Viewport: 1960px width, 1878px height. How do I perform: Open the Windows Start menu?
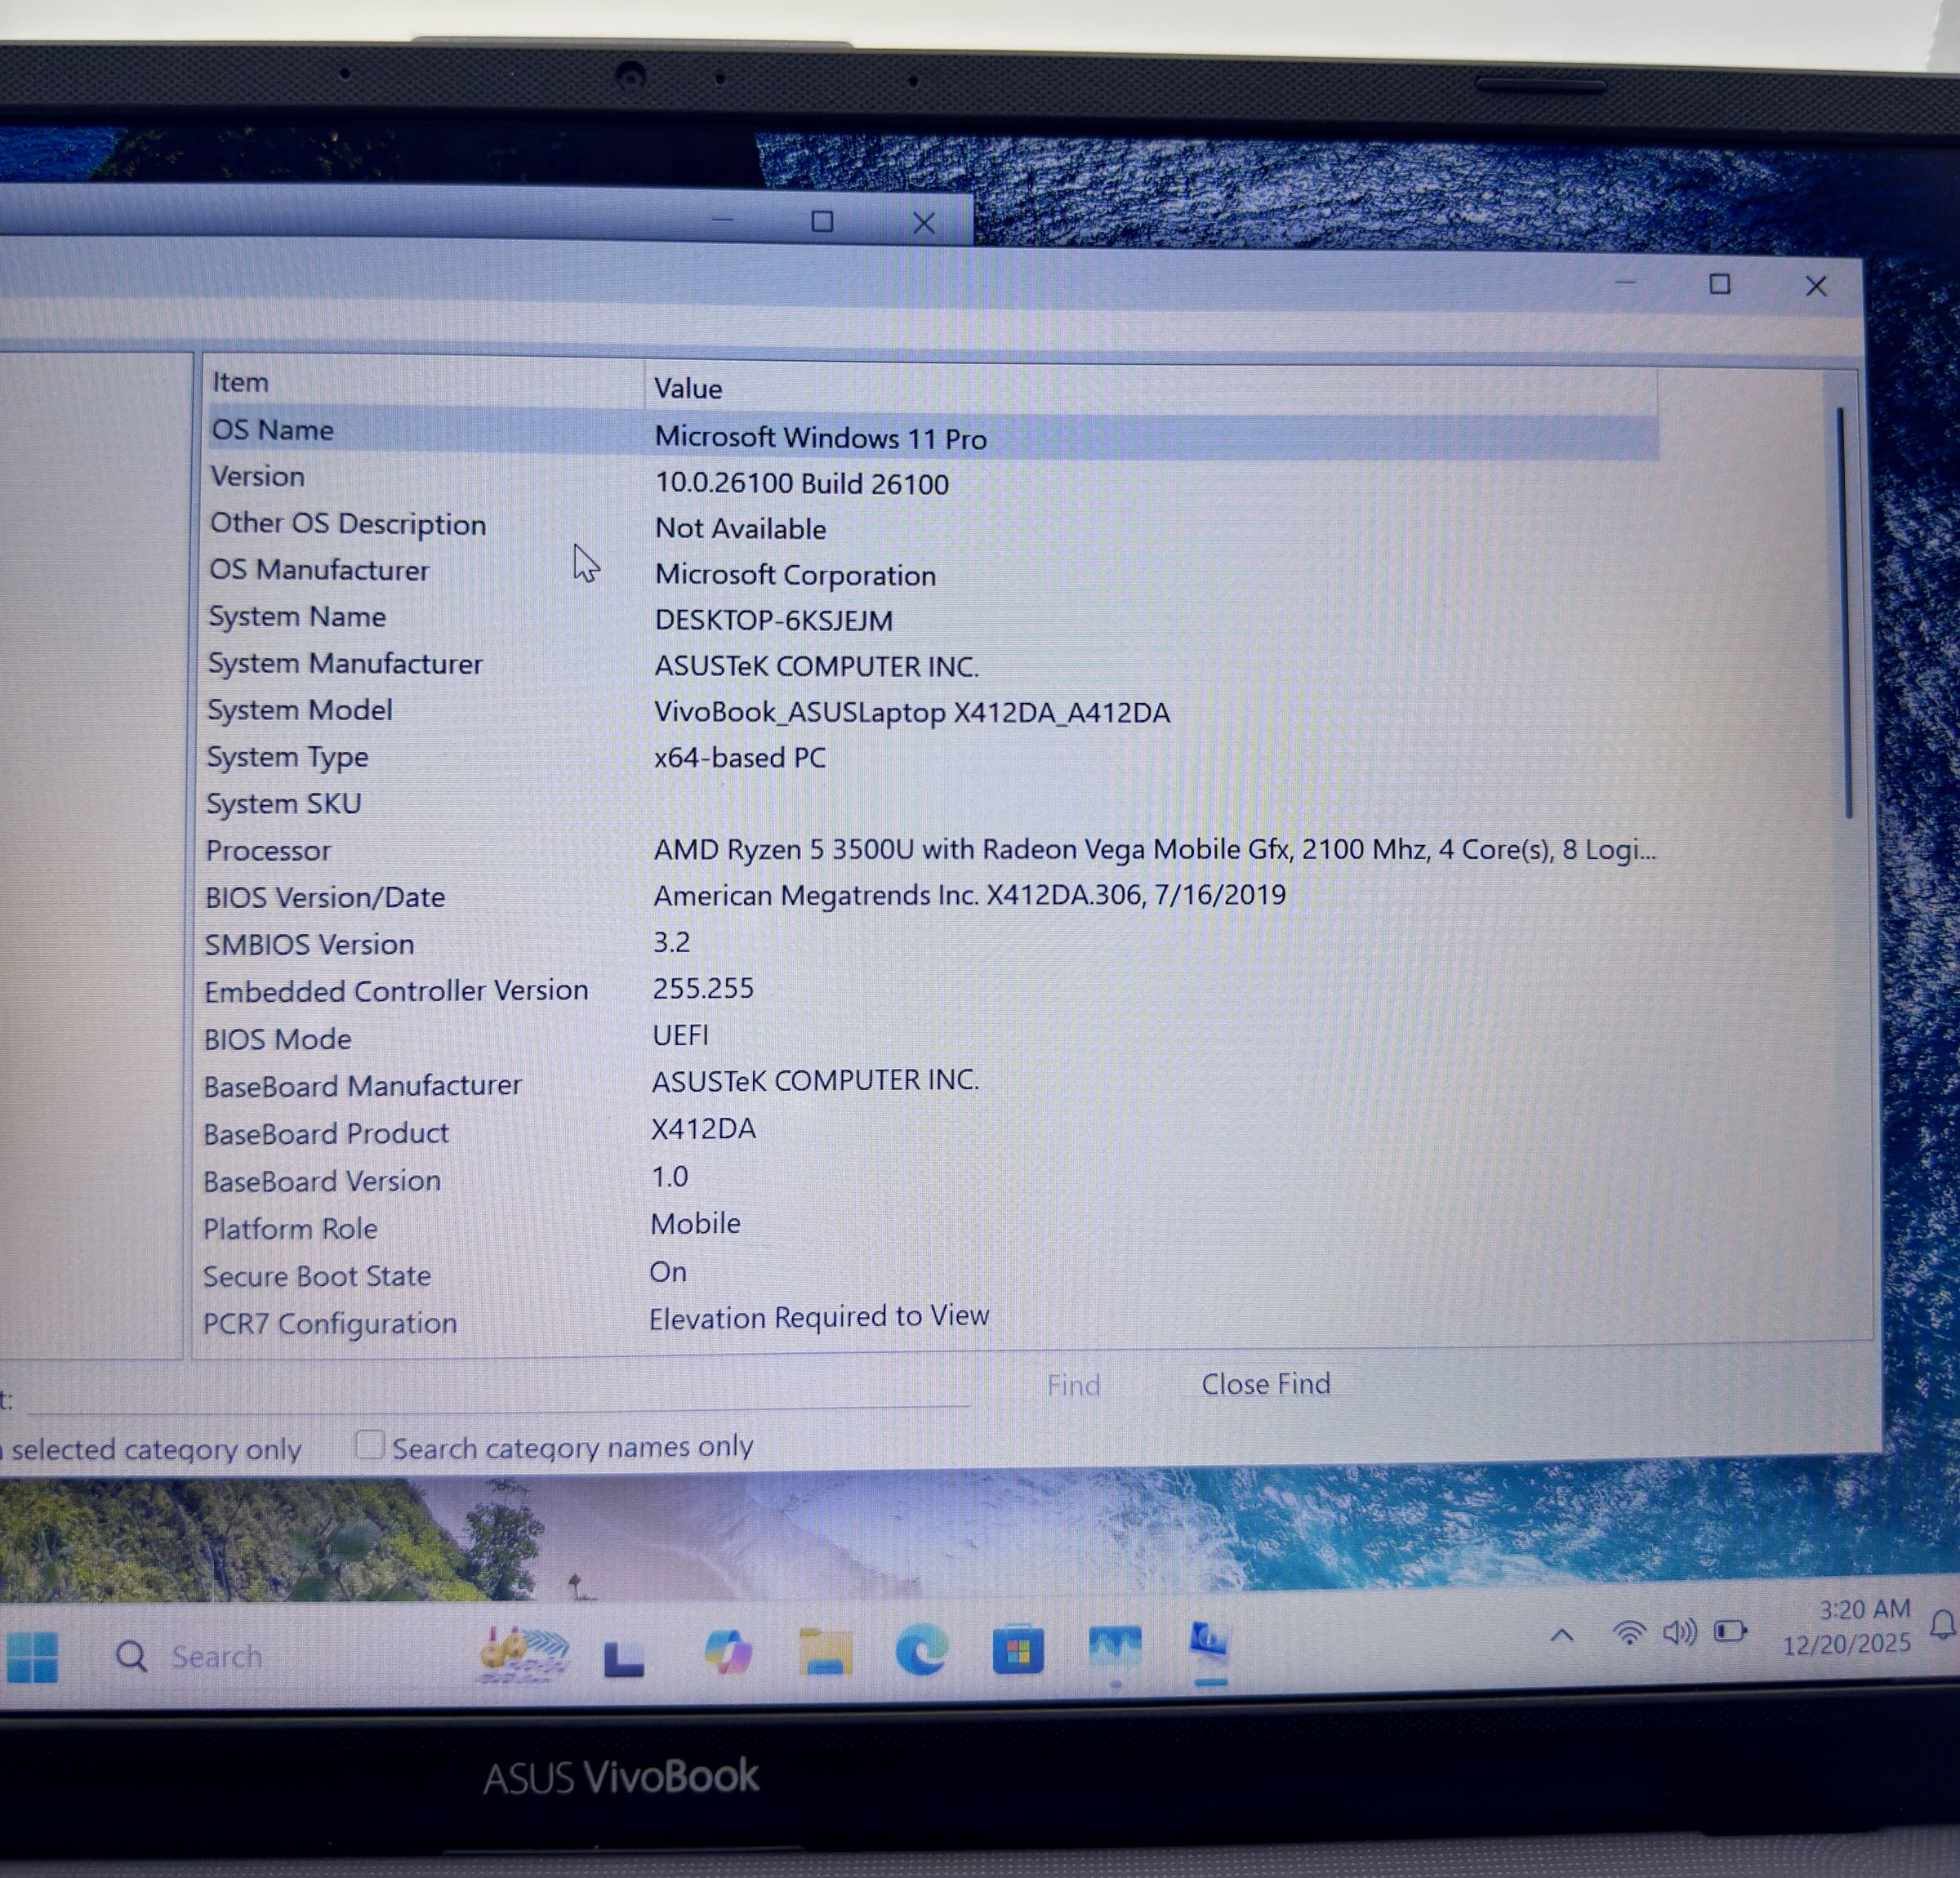point(32,1658)
